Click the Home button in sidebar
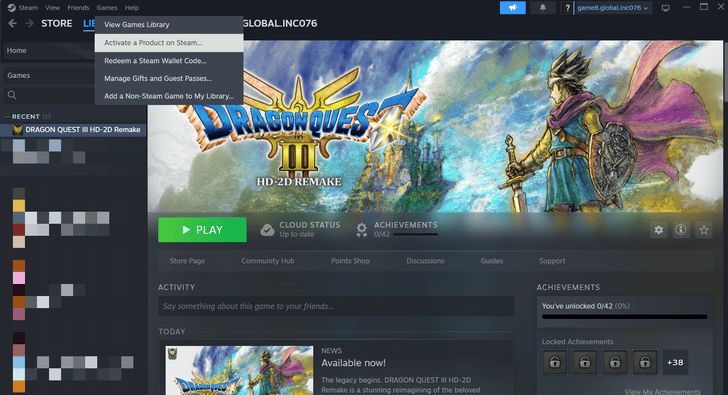 point(49,51)
